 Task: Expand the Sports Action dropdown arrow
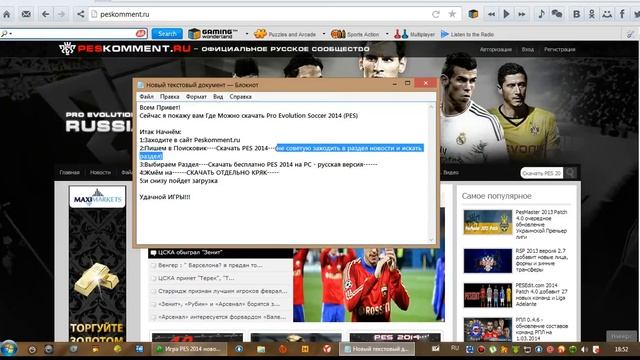387,34
